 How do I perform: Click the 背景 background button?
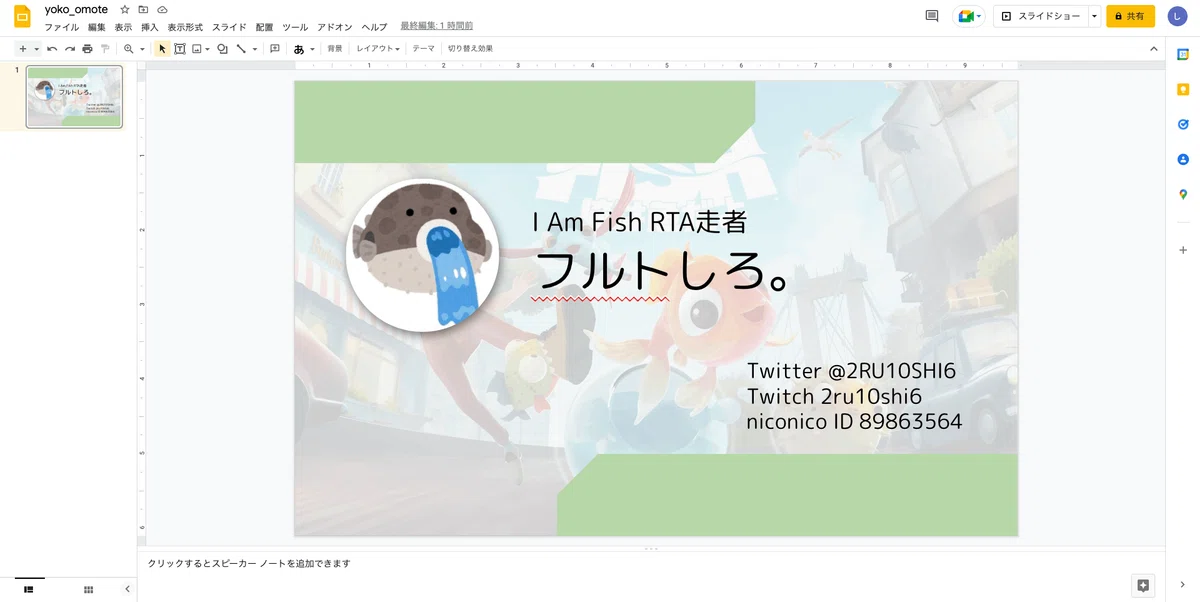pyautogui.click(x=335, y=48)
